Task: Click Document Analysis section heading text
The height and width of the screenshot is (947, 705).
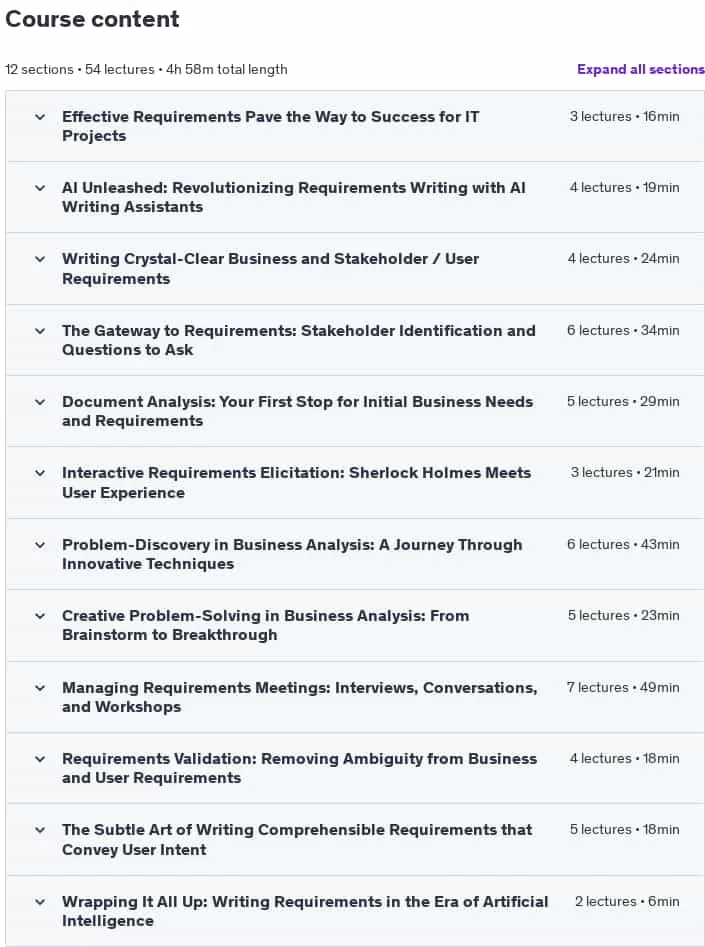Action: [297, 411]
